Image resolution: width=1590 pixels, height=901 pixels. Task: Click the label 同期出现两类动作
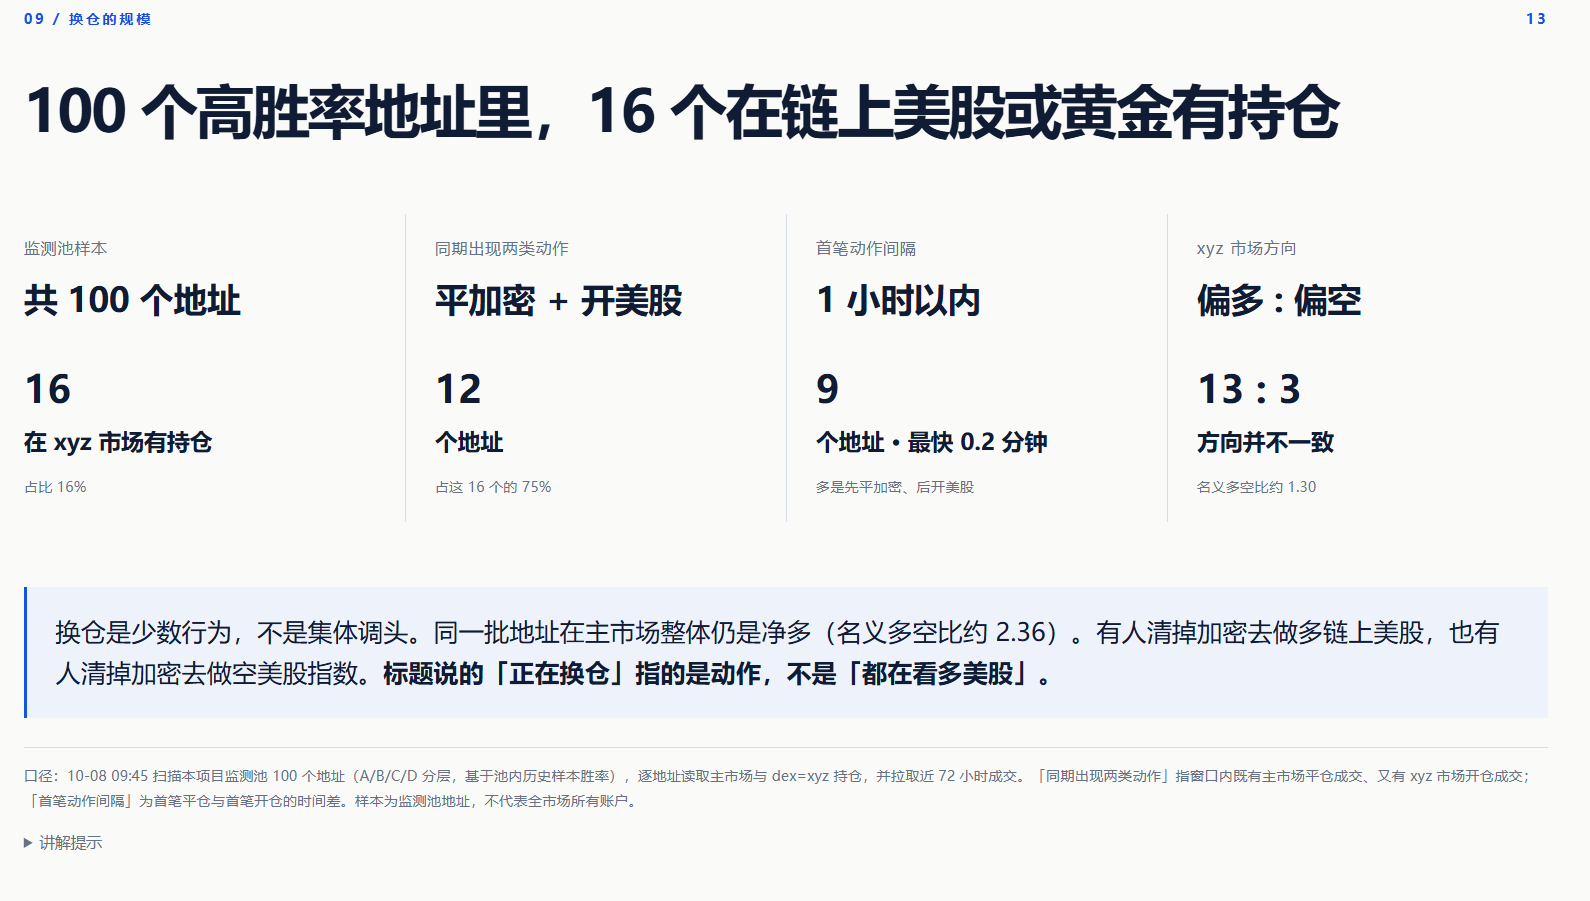pos(501,248)
